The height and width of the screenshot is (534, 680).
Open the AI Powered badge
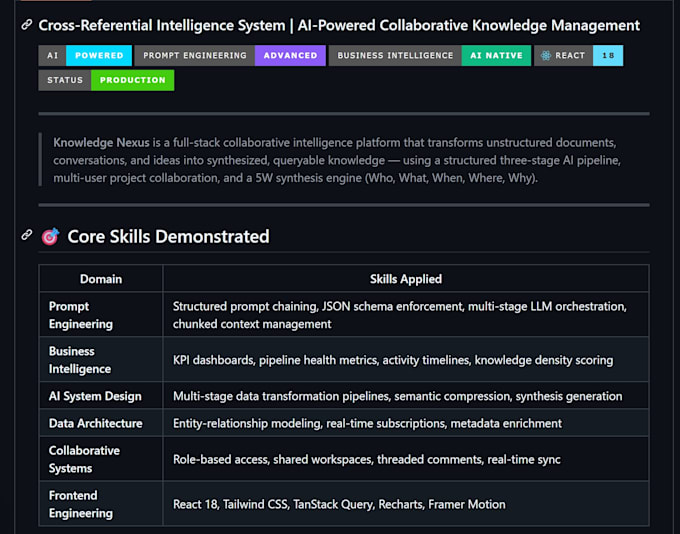[85, 56]
